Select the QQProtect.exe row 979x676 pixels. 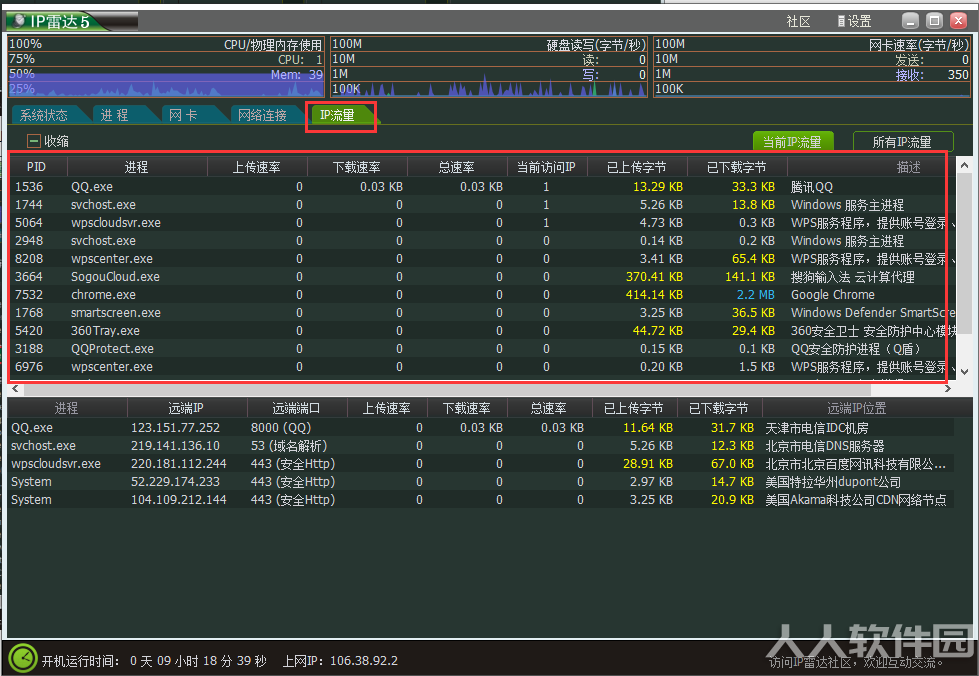click(480, 349)
